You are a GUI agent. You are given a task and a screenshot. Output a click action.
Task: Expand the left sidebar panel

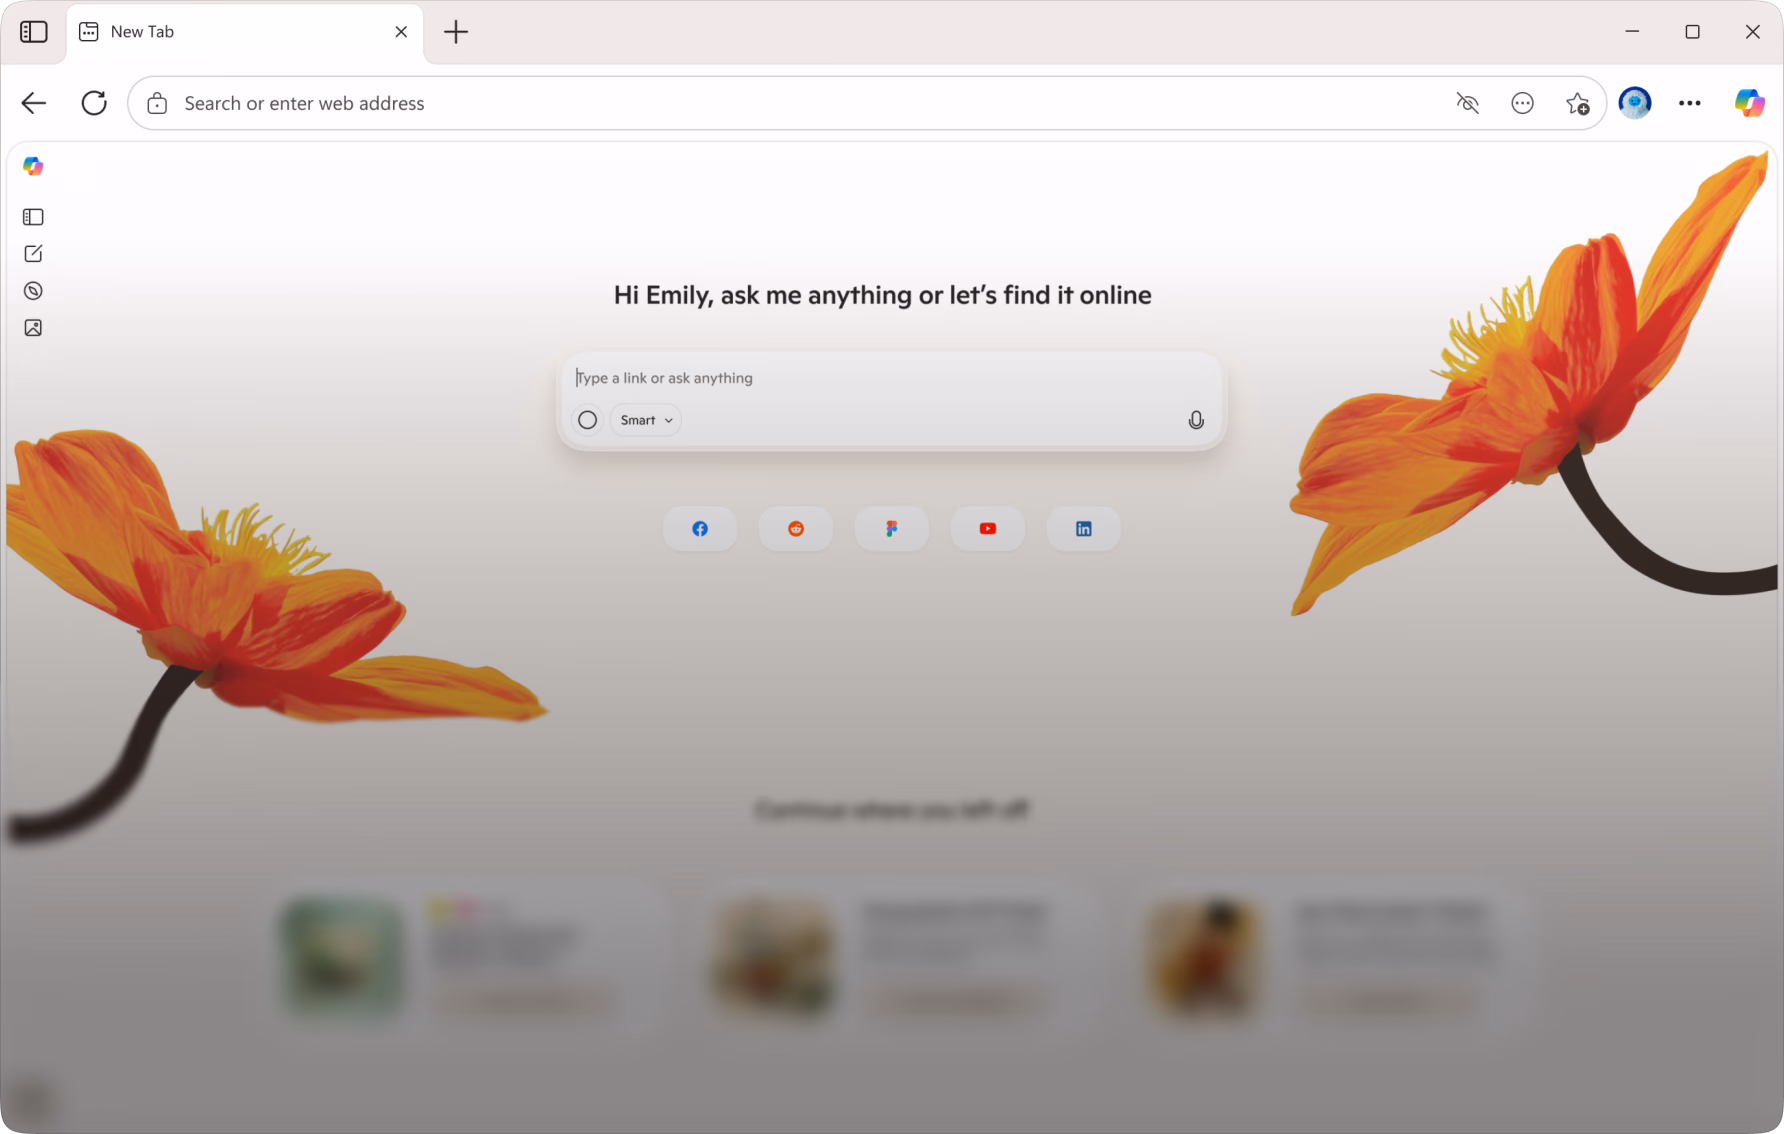pyautogui.click(x=33, y=217)
